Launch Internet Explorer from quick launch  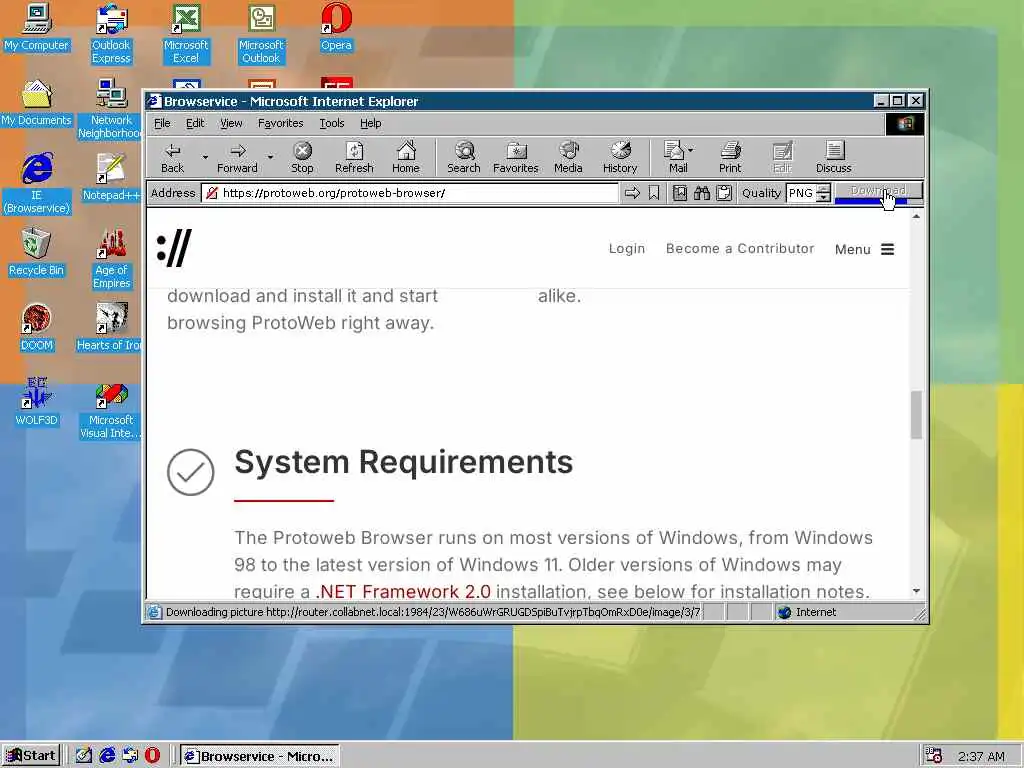coord(107,756)
